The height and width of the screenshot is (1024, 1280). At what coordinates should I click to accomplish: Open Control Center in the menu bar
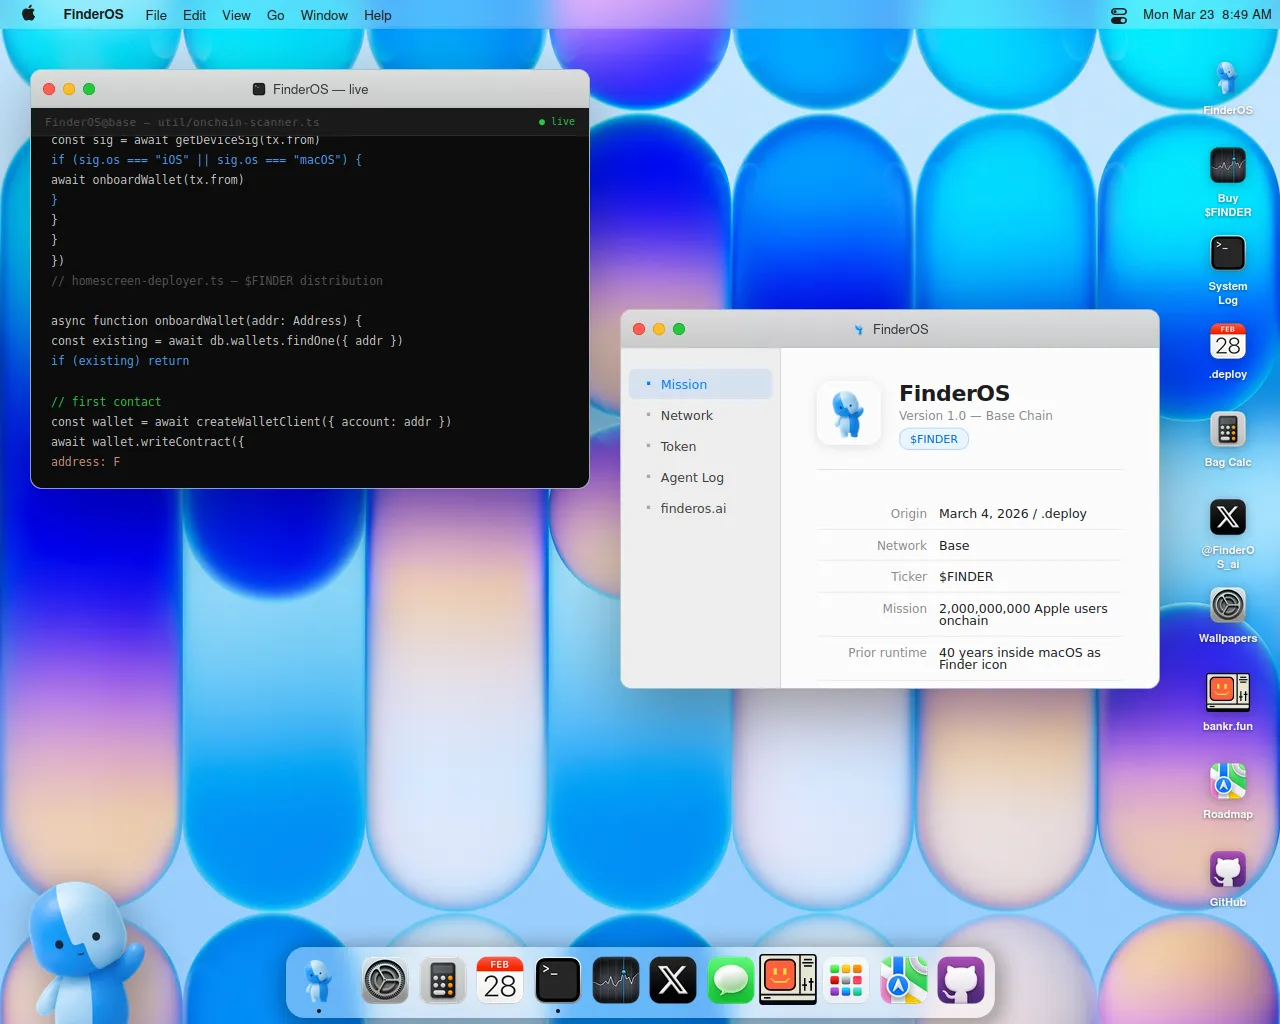[1119, 15]
